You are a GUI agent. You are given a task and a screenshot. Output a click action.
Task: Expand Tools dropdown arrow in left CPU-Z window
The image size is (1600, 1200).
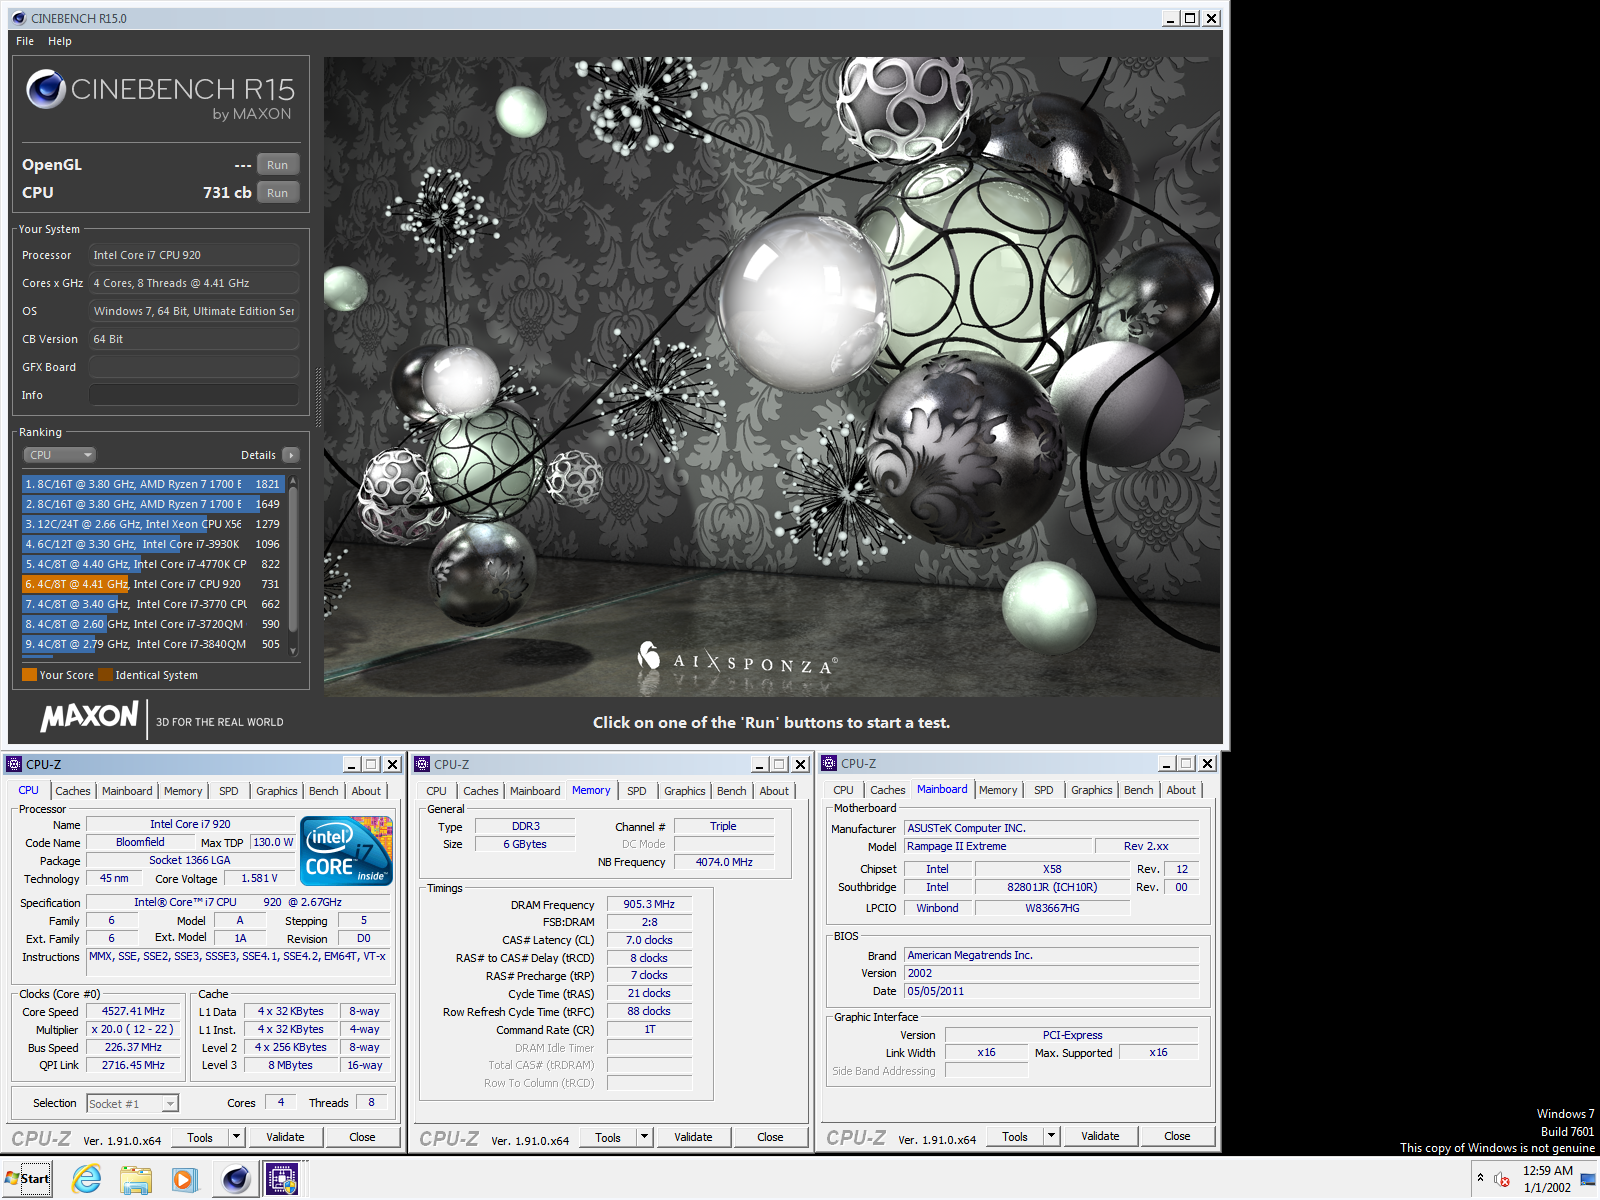click(237, 1138)
